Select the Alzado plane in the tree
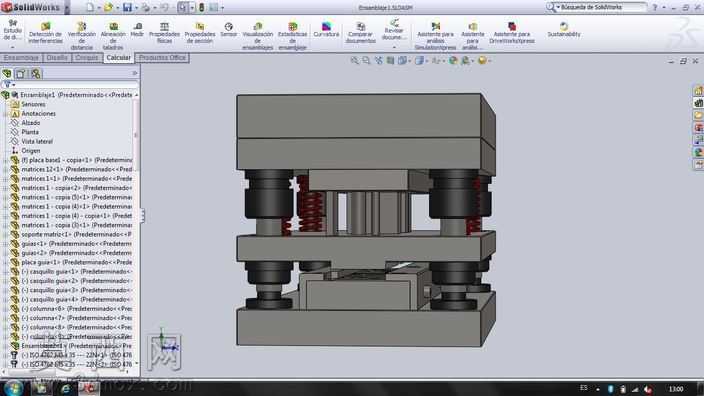The width and height of the screenshot is (704, 396). click(31, 123)
